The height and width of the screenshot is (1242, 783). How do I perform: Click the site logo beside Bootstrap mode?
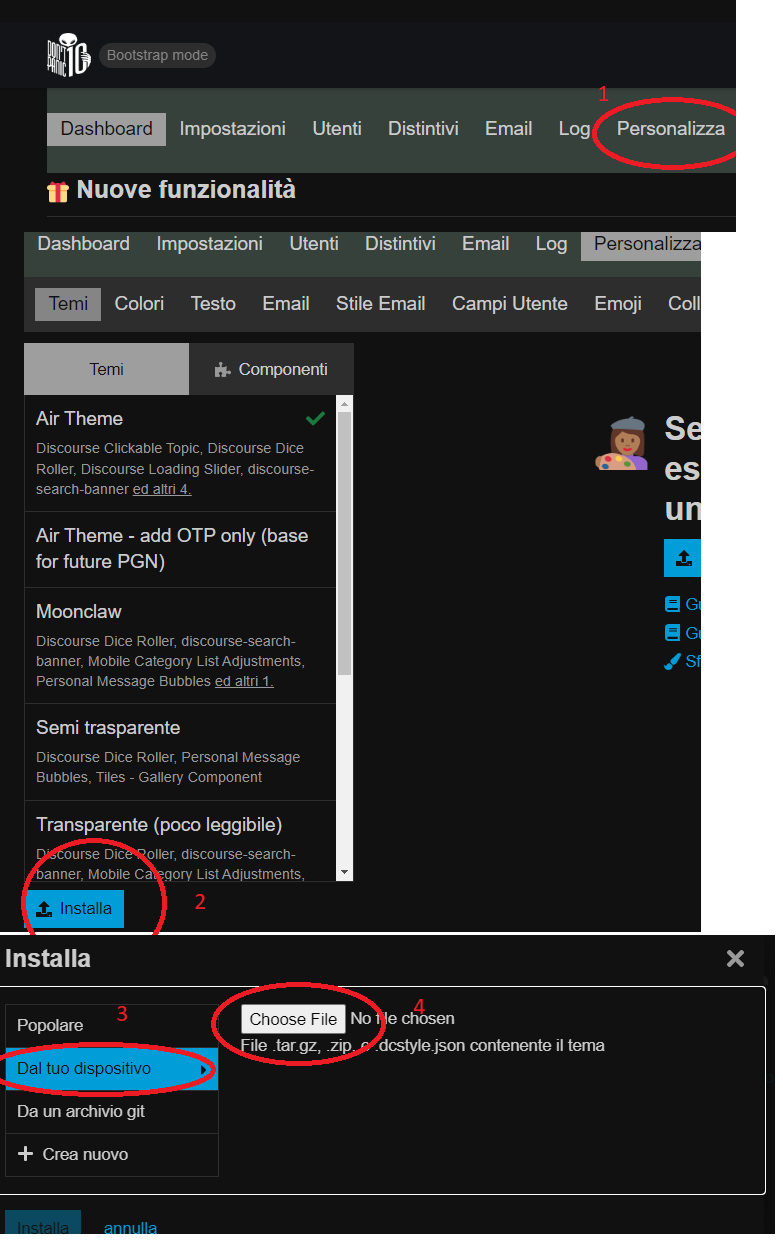[68, 55]
